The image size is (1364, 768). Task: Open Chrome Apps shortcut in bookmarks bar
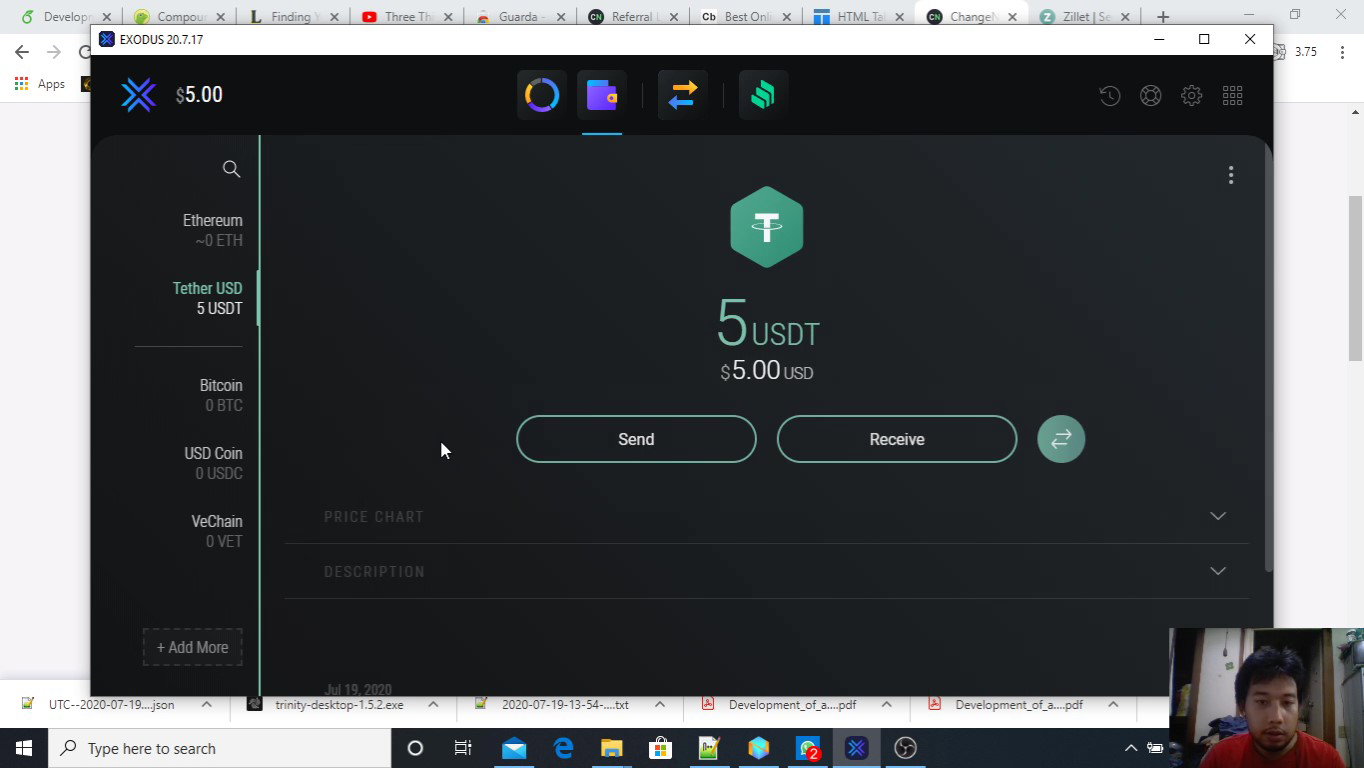click(40, 84)
